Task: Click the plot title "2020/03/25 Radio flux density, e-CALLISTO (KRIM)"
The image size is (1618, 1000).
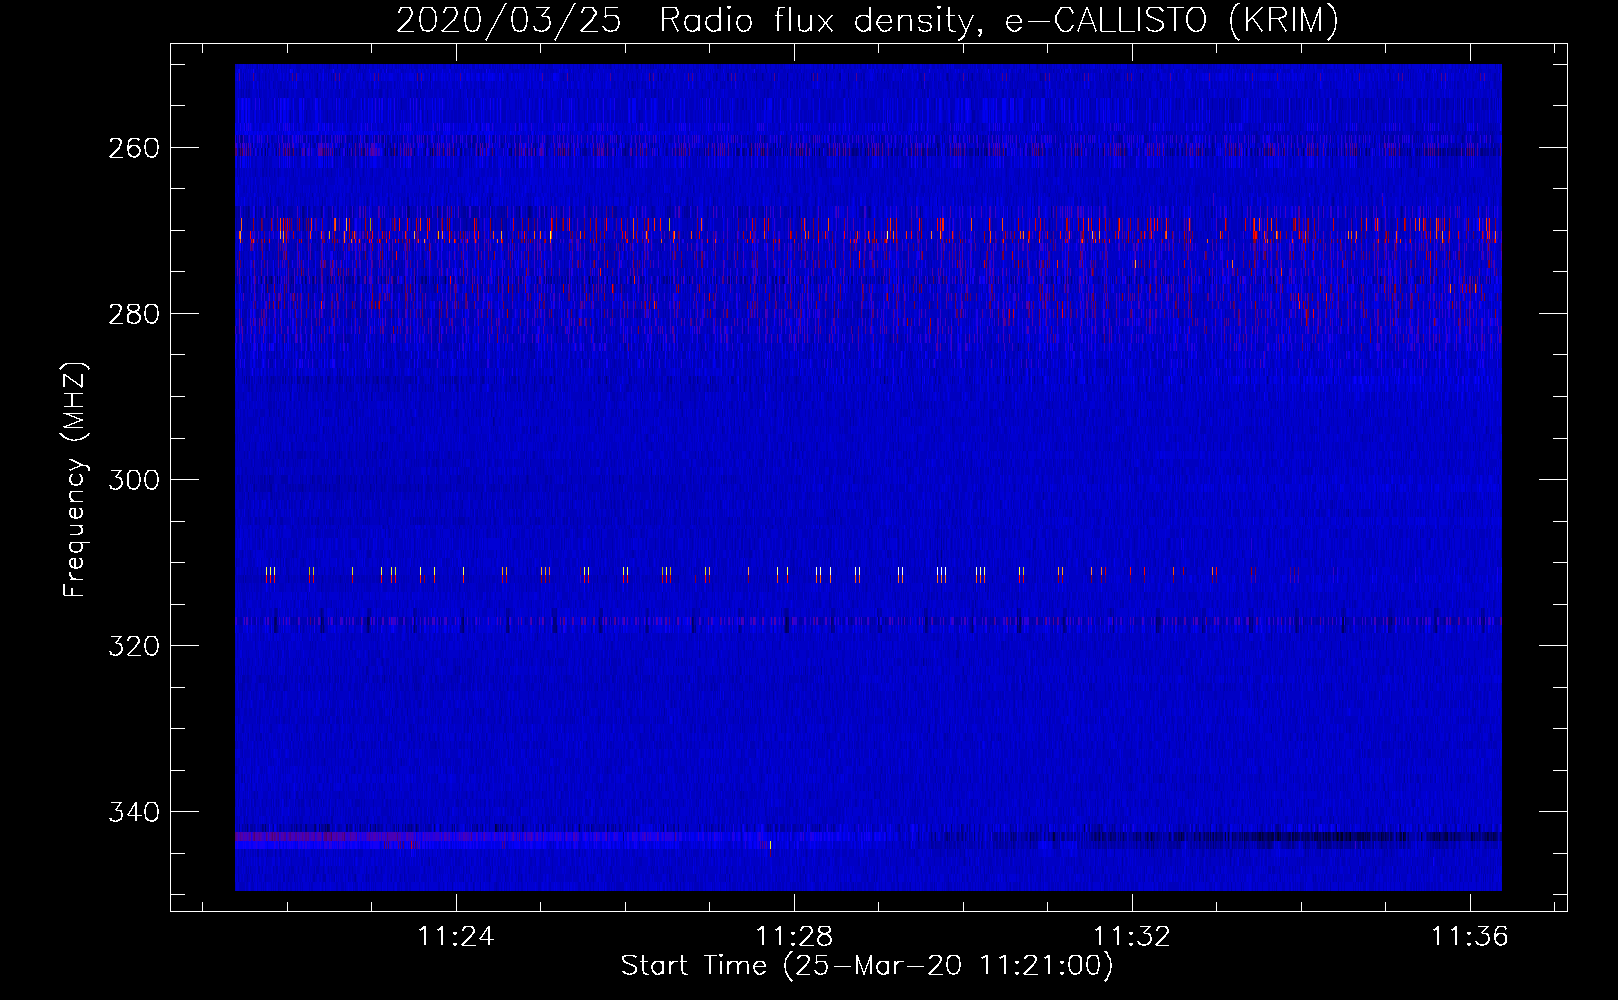Action: (867, 20)
